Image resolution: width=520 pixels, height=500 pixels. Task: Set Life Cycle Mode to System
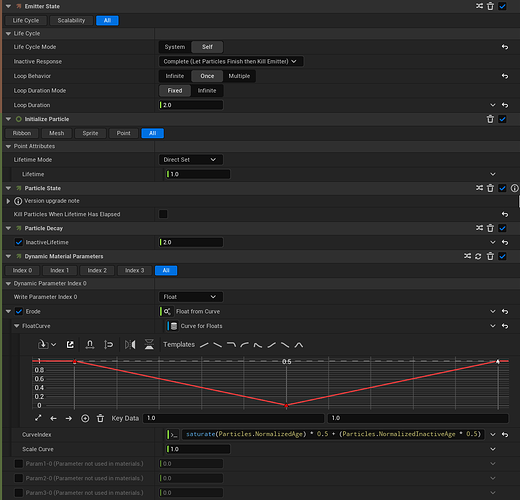click(x=175, y=47)
